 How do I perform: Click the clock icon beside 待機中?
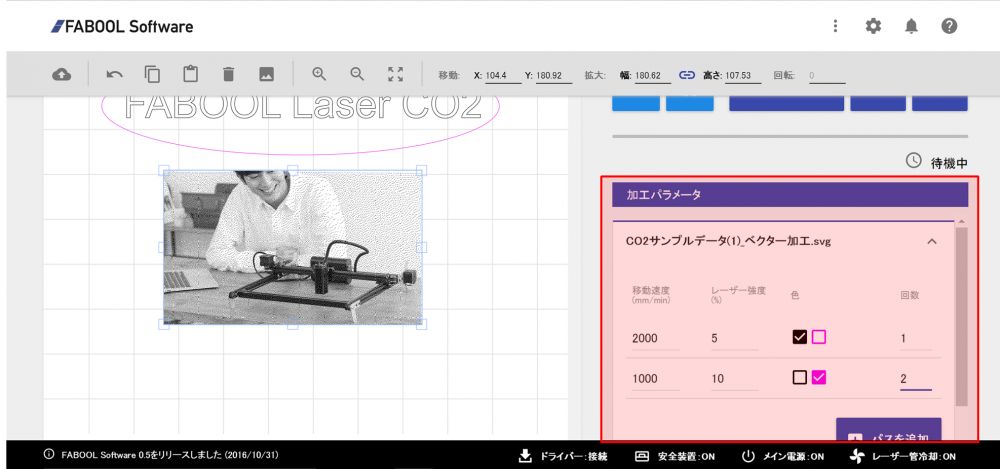(x=913, y=161)
